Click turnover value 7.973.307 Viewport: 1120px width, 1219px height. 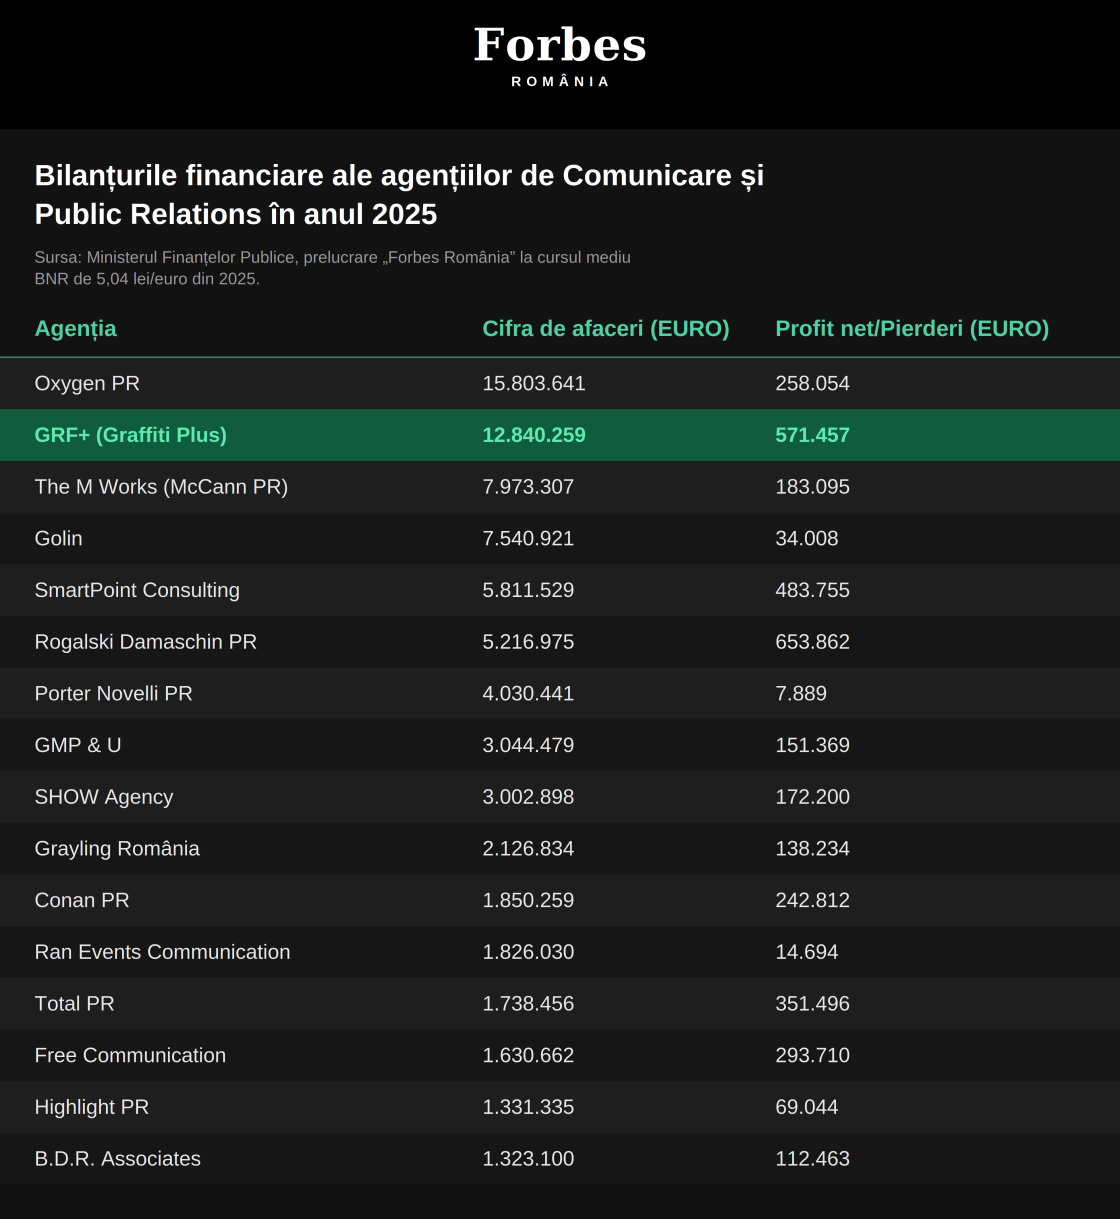coord(528,487)
